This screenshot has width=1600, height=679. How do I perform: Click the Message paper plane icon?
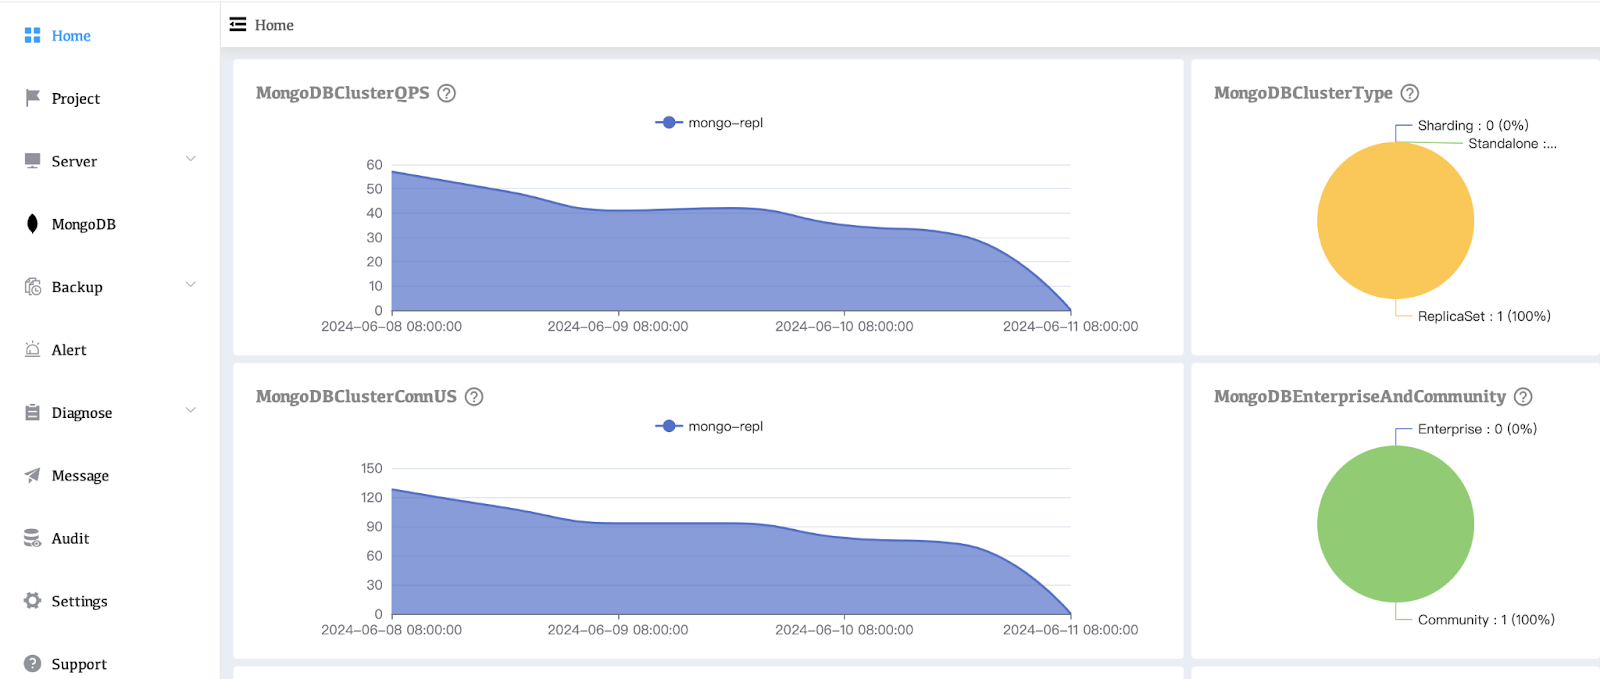point(33,476)
